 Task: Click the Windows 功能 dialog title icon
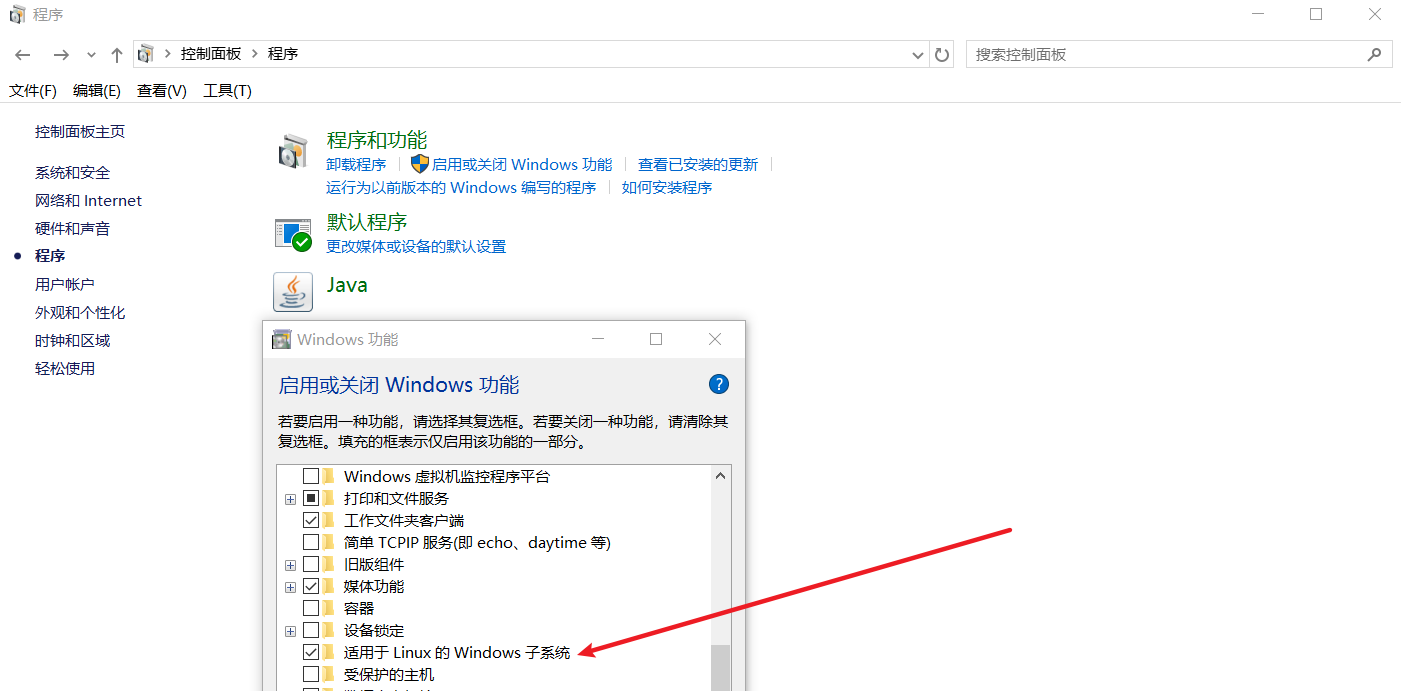pyautogui.click(x=282, y=340)
